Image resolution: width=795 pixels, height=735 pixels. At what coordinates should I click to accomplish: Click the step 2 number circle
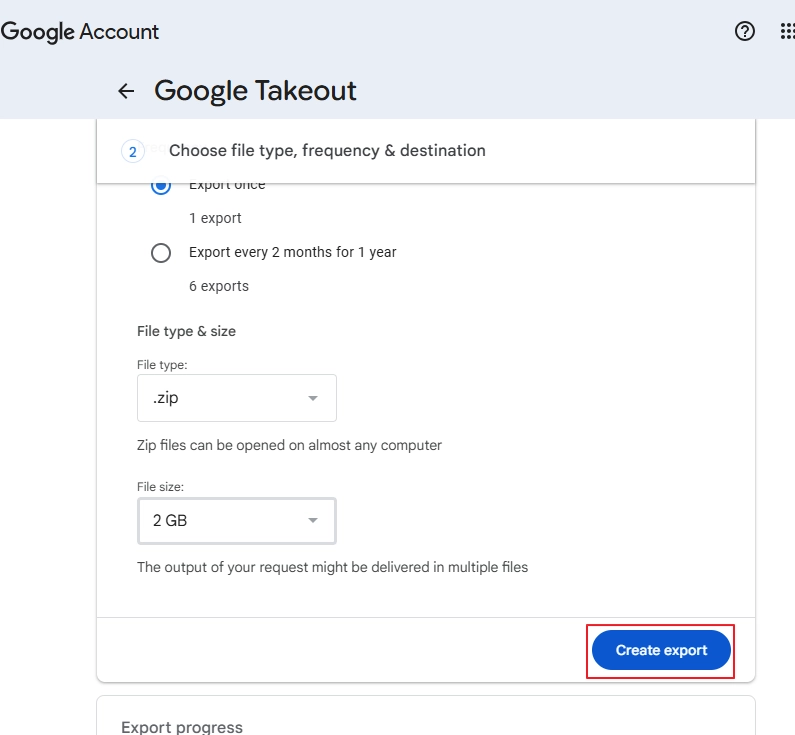pyautogui.click(x=133, y=152)
